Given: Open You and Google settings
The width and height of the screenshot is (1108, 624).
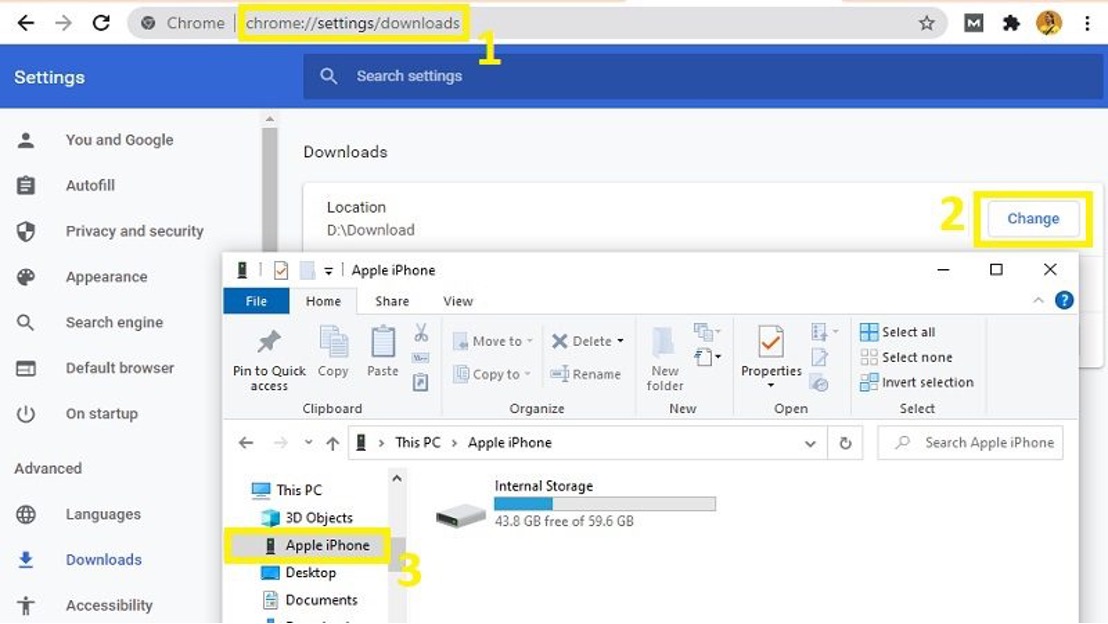Looking at the screenshot, I should [x=119, y=140].
